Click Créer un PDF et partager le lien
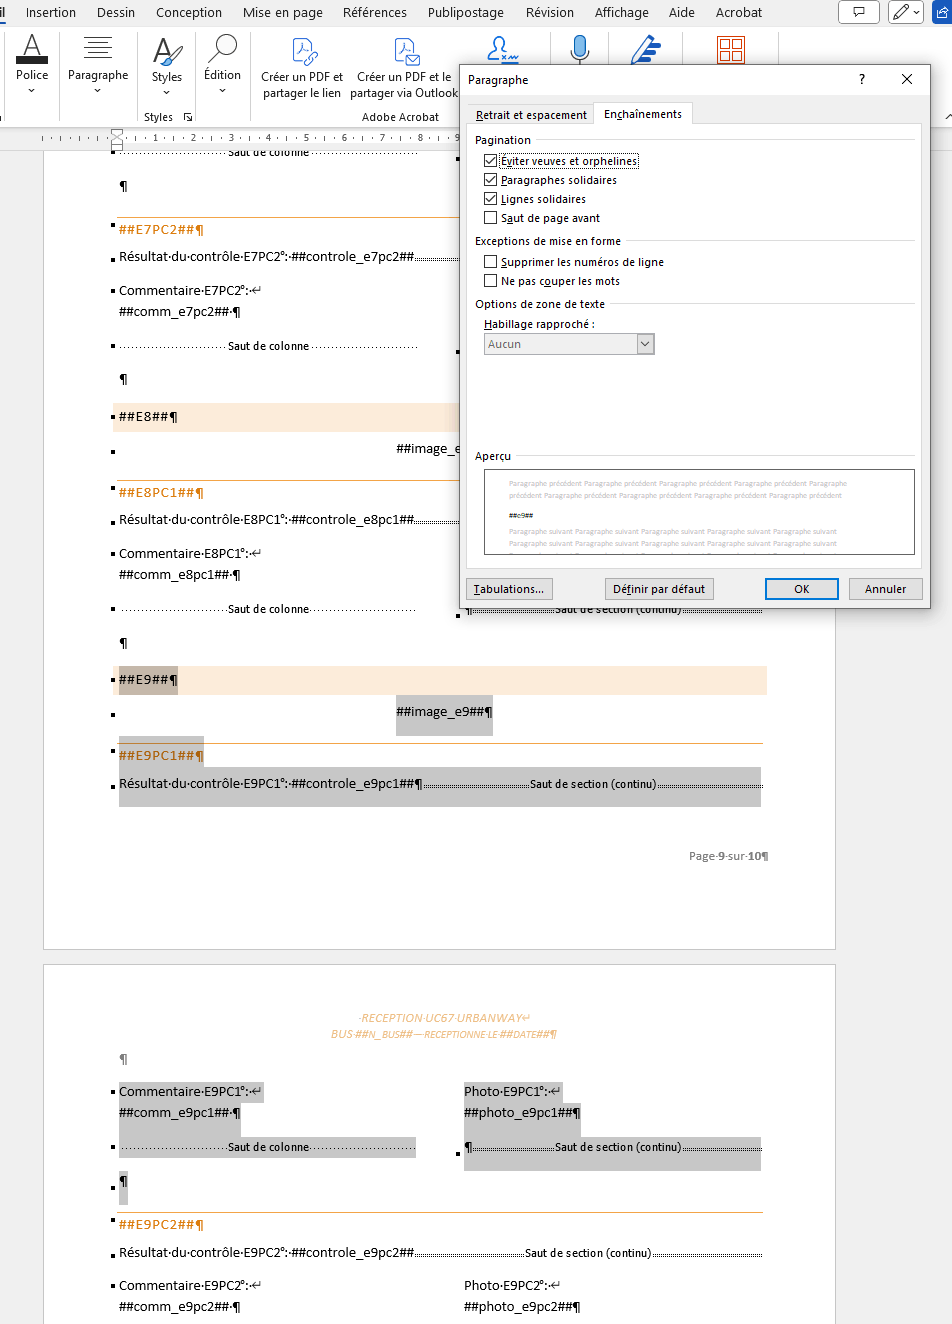Image resolution: width=952 pixels, height=1324 pixels. coord(302,68)
